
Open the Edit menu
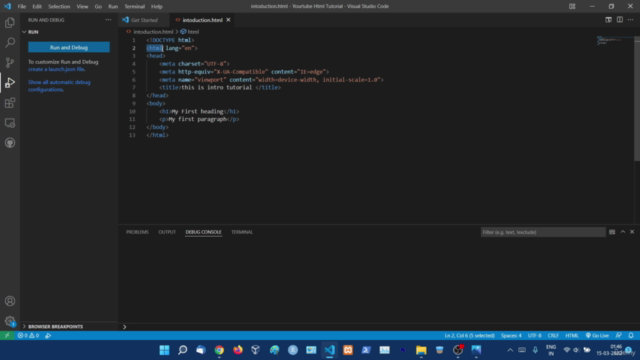coord(37,6)
